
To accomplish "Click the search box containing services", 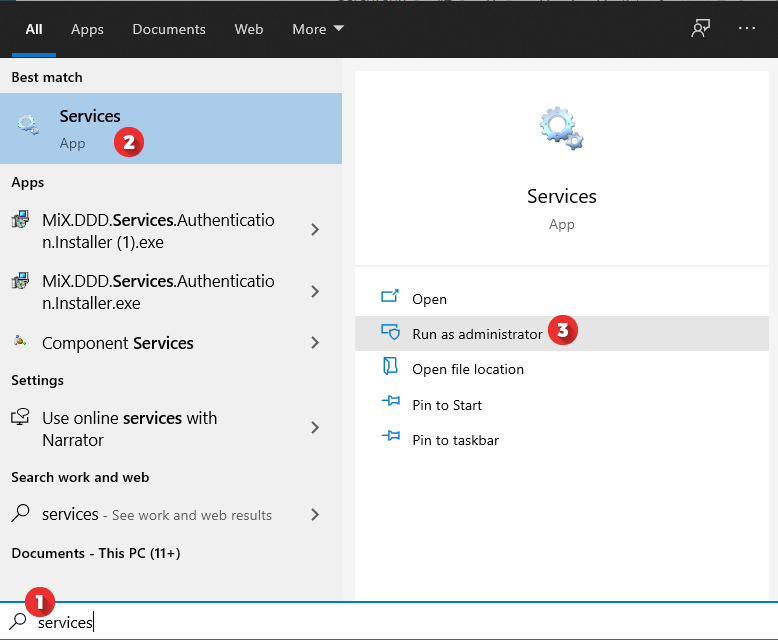I will tap(389, 622).
